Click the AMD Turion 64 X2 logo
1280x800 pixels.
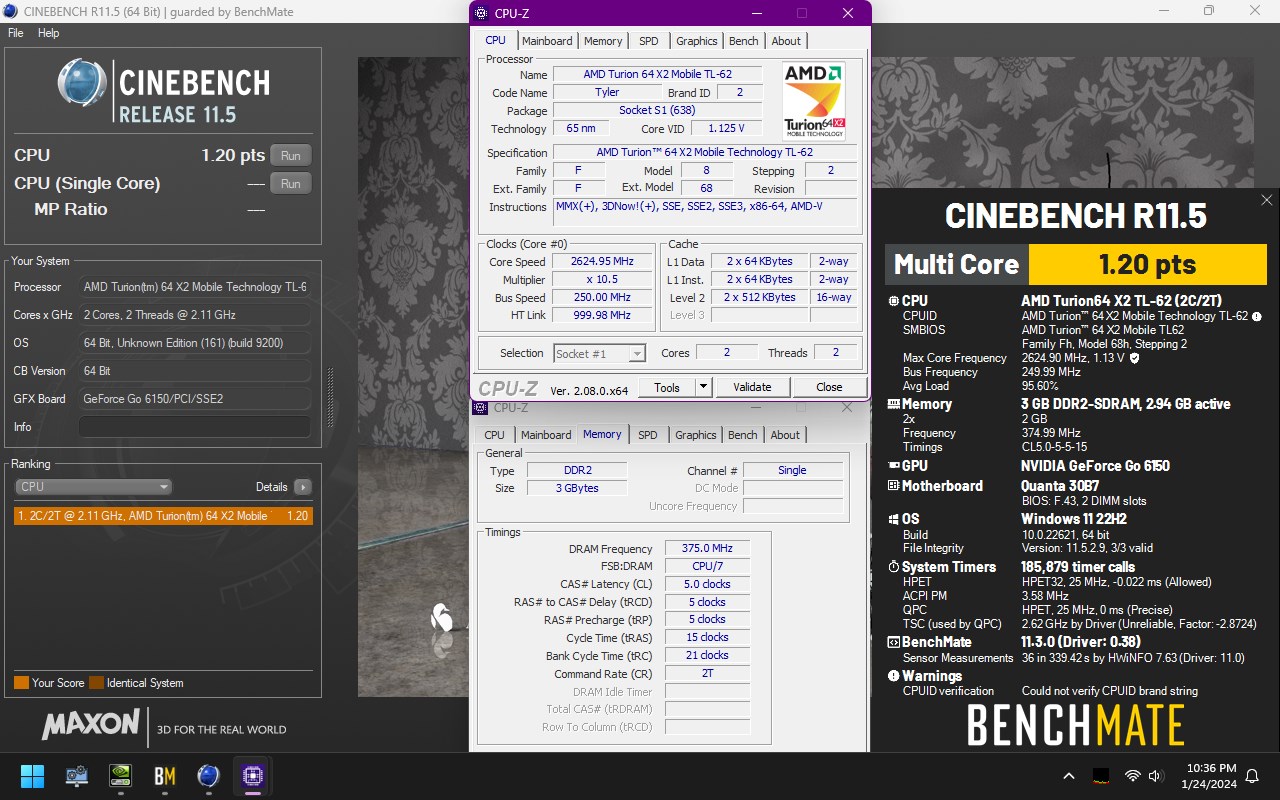[x=814, y=101]
